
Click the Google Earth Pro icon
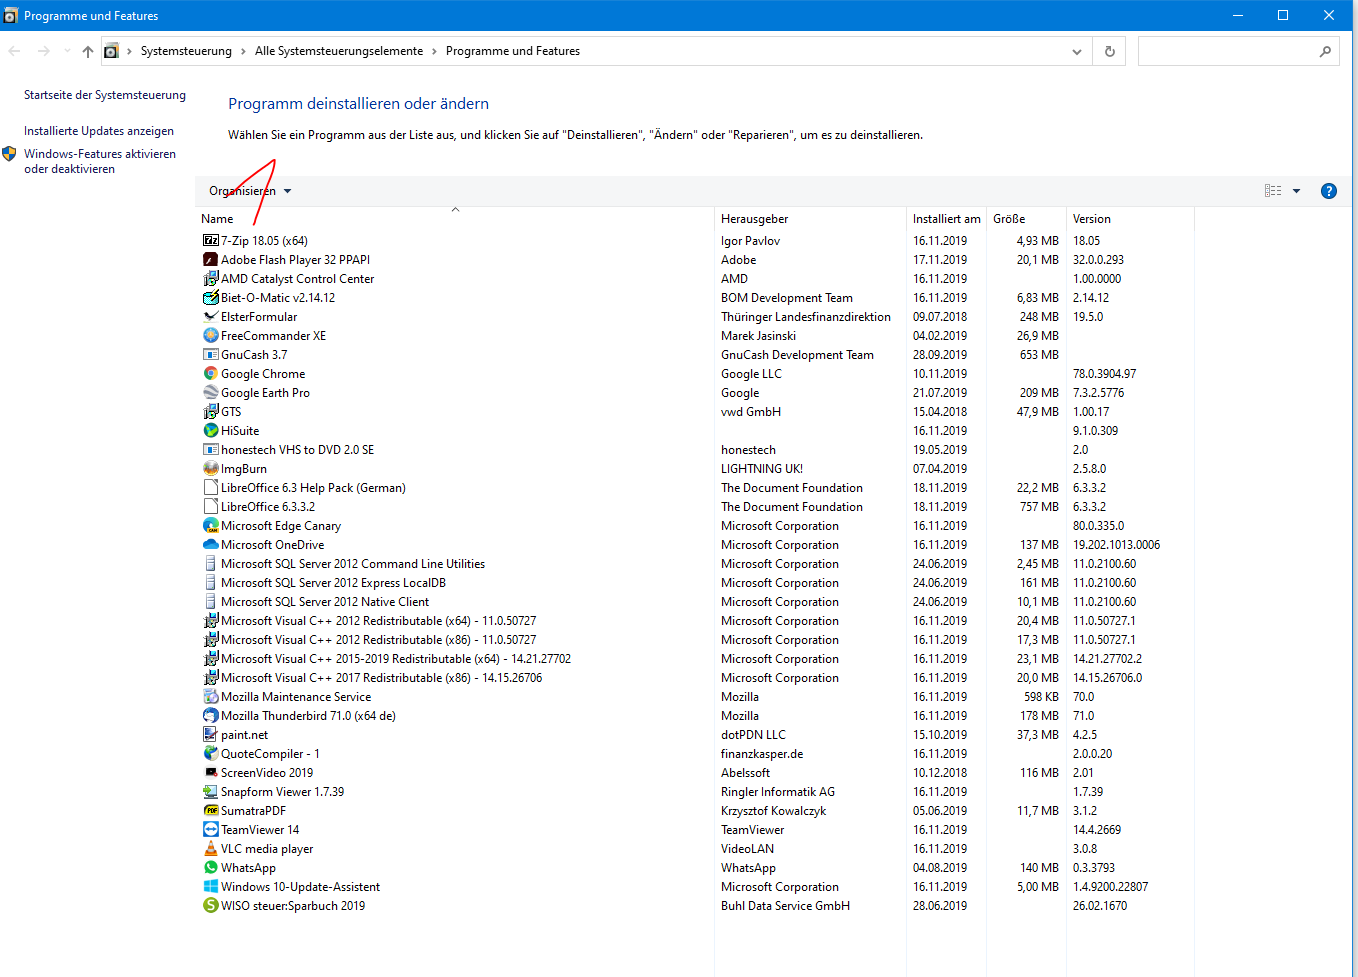click(210, 392)
